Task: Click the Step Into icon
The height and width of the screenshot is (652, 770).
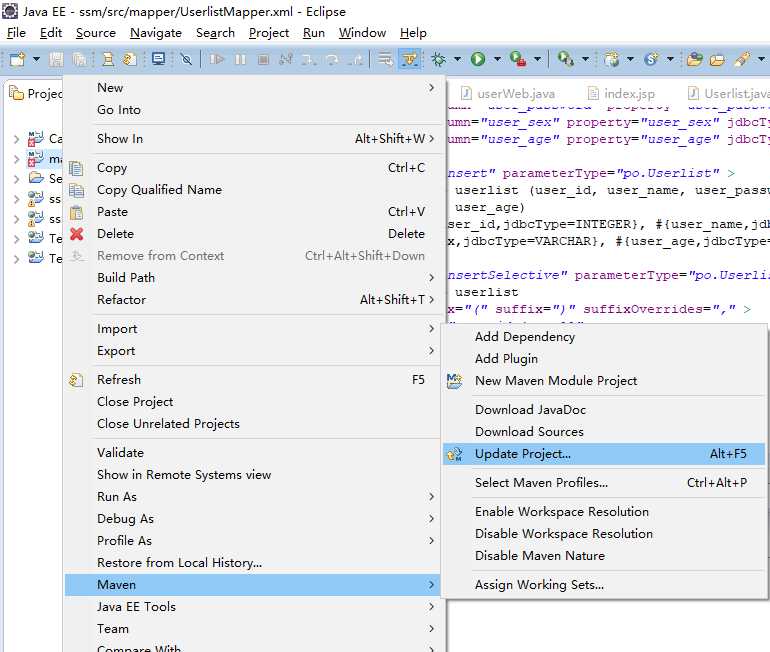Action: (309, 59)
